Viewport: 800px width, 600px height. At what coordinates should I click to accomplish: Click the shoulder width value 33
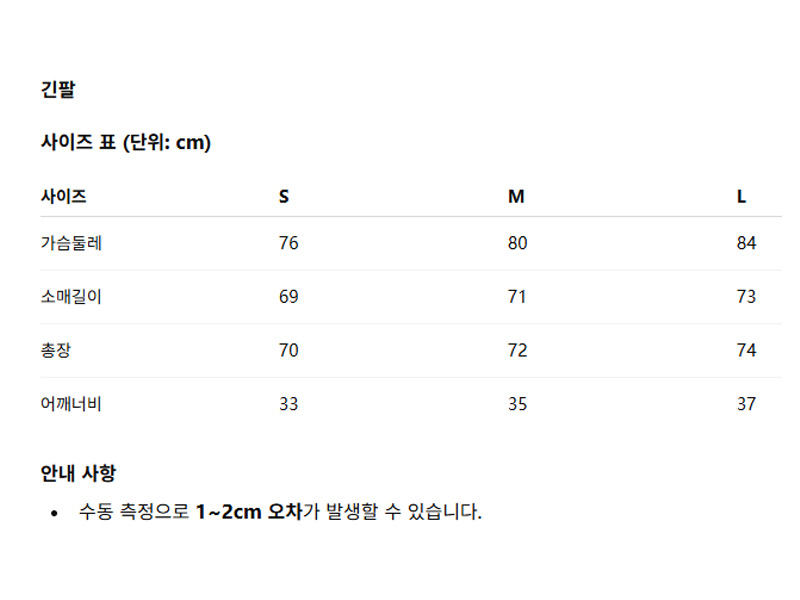point(288,404)
